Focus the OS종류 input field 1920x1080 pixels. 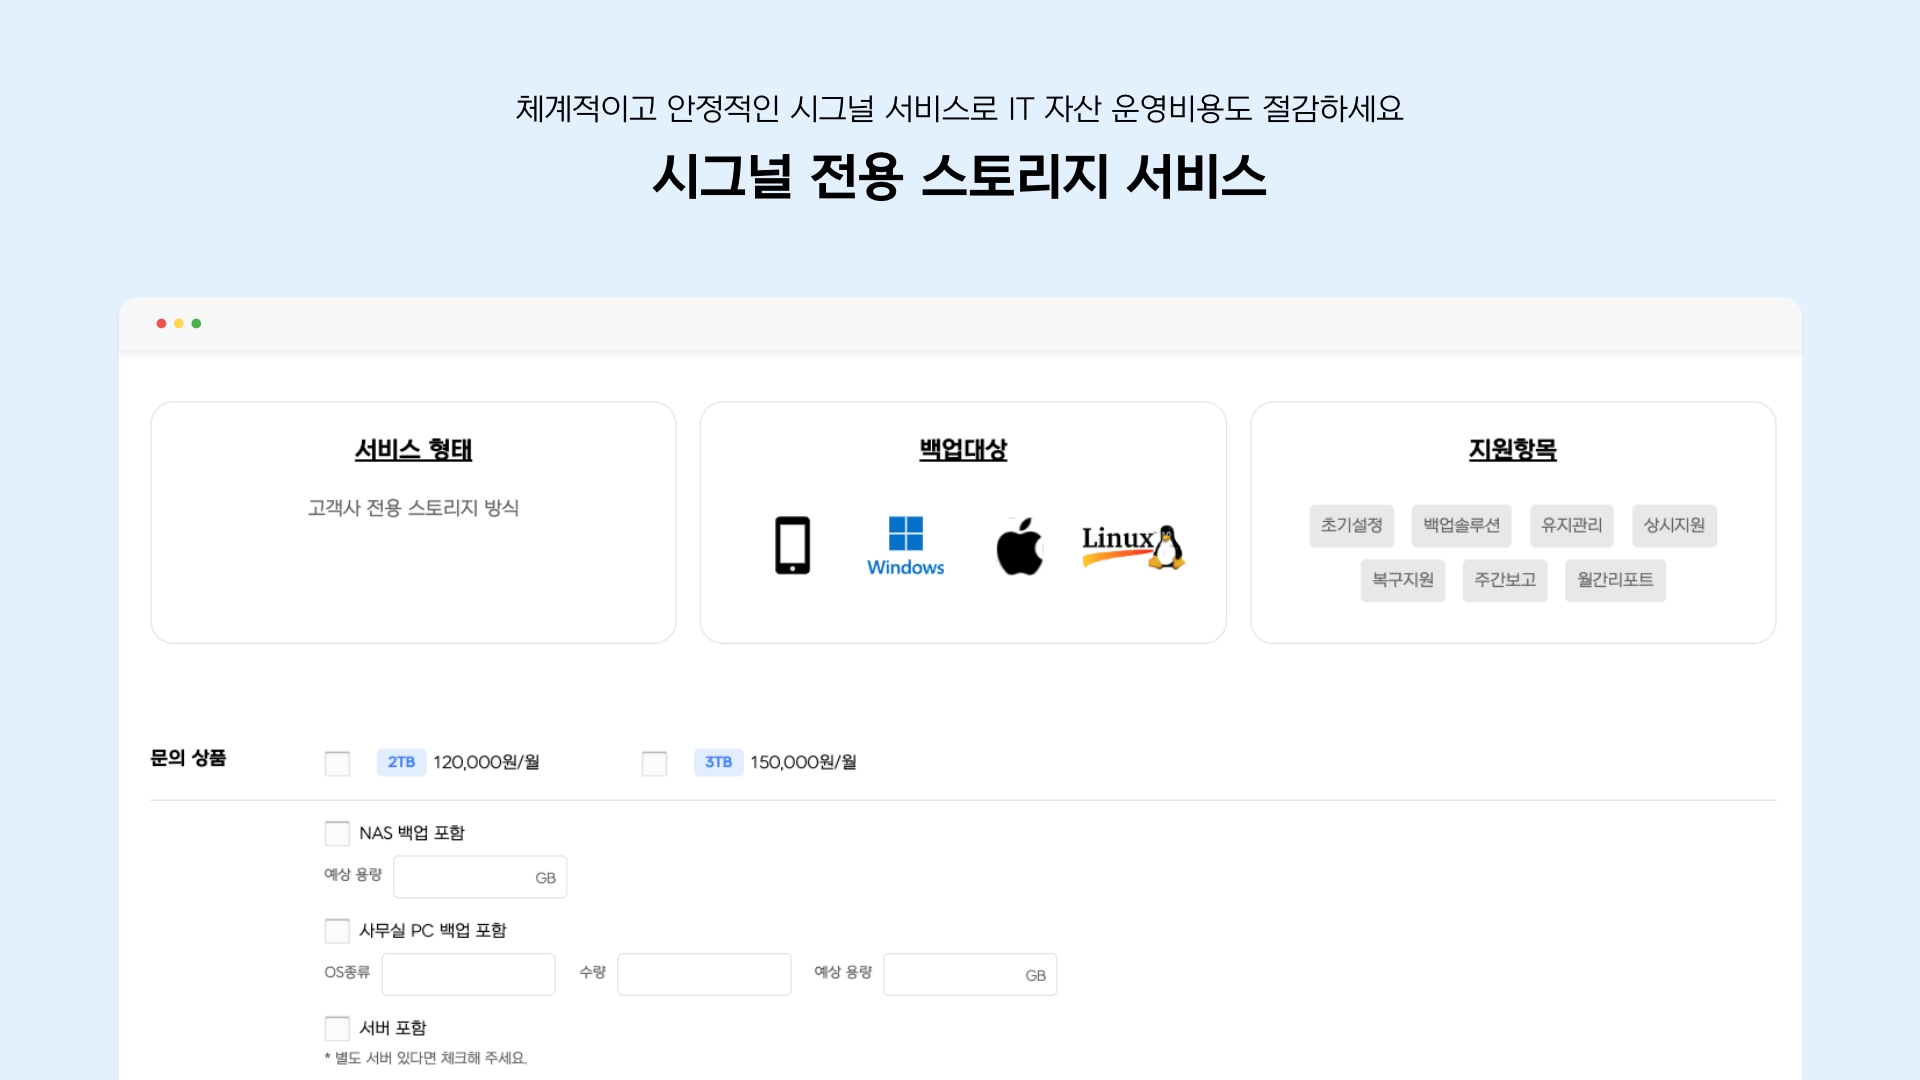pyautogui.click(x=468, y=974)
